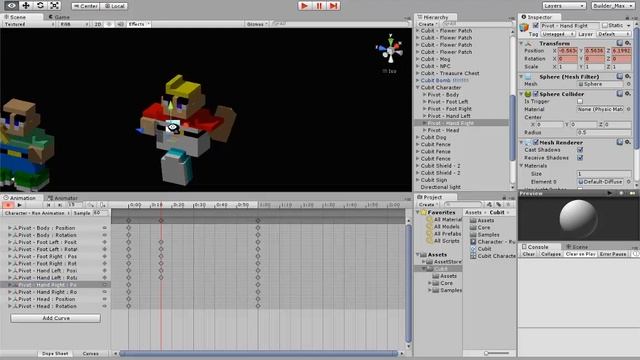Enable the Is Trigger checkbox

tap(580, 101)
